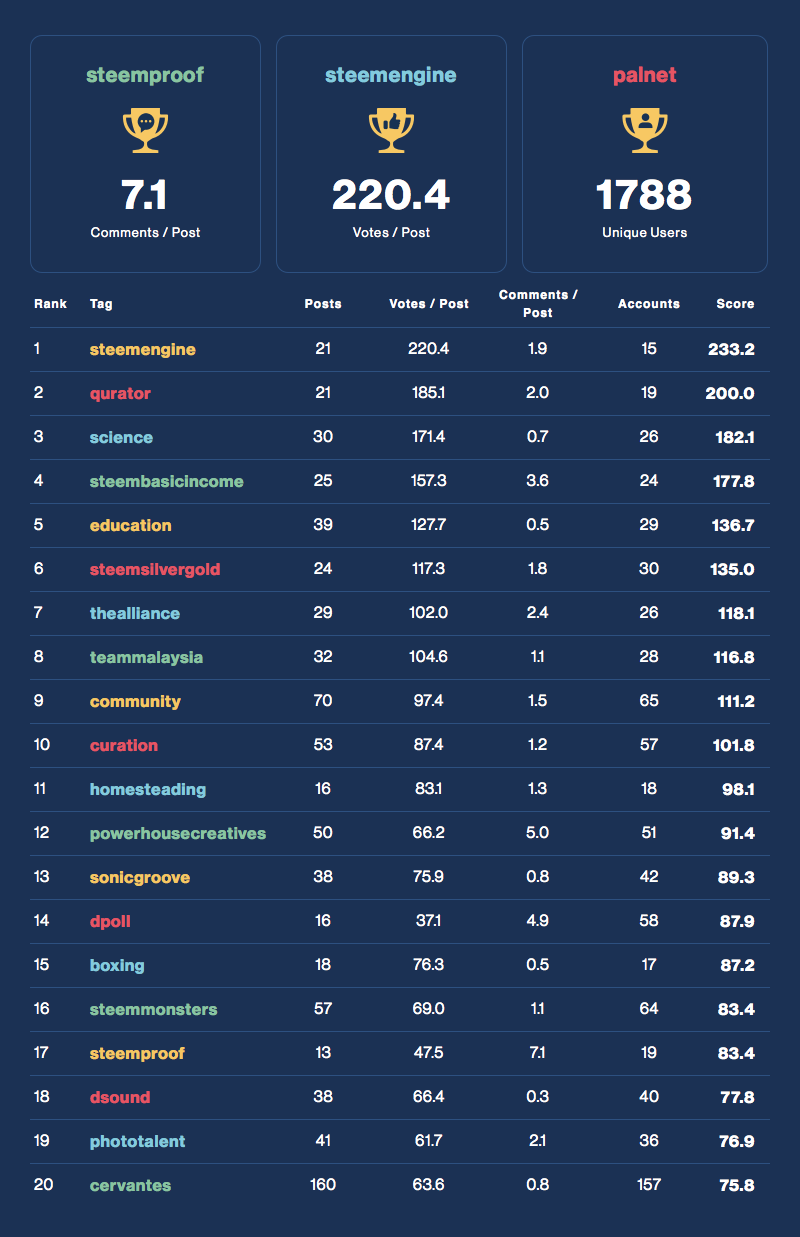This screenshot has width=800, height=1237.
Task: Open the steemengine tag in rank 1 row
Action: [143, 349]
